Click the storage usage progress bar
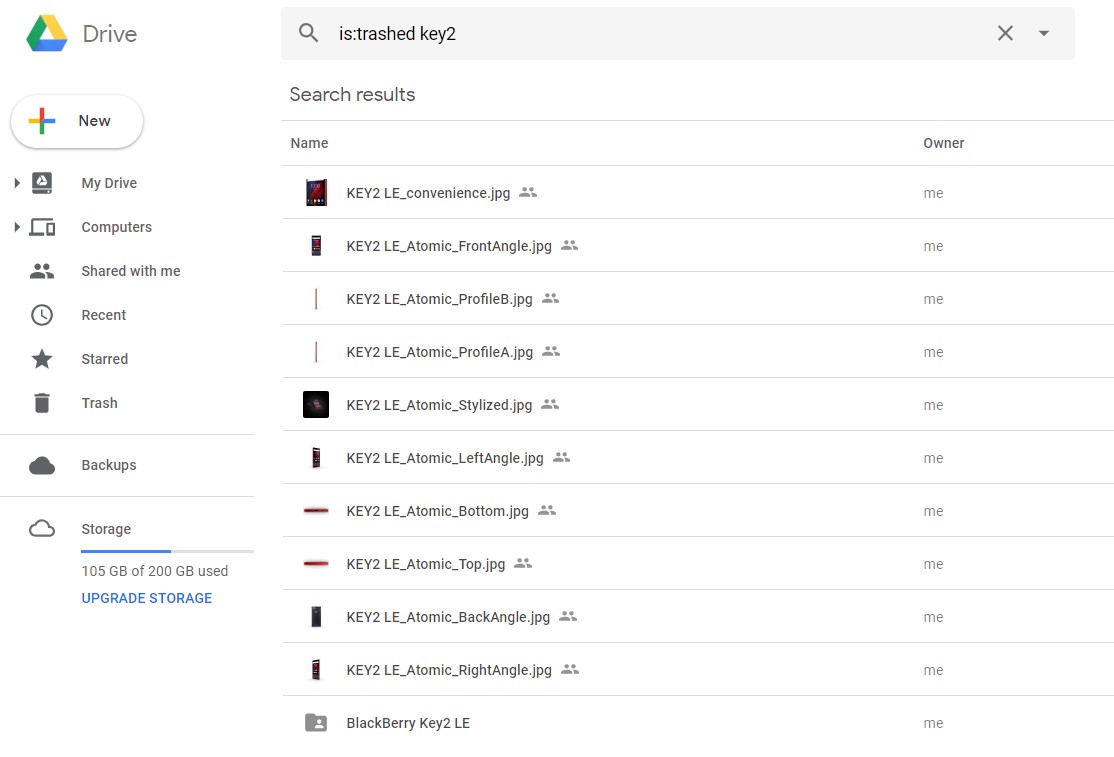 coord(167,551)
